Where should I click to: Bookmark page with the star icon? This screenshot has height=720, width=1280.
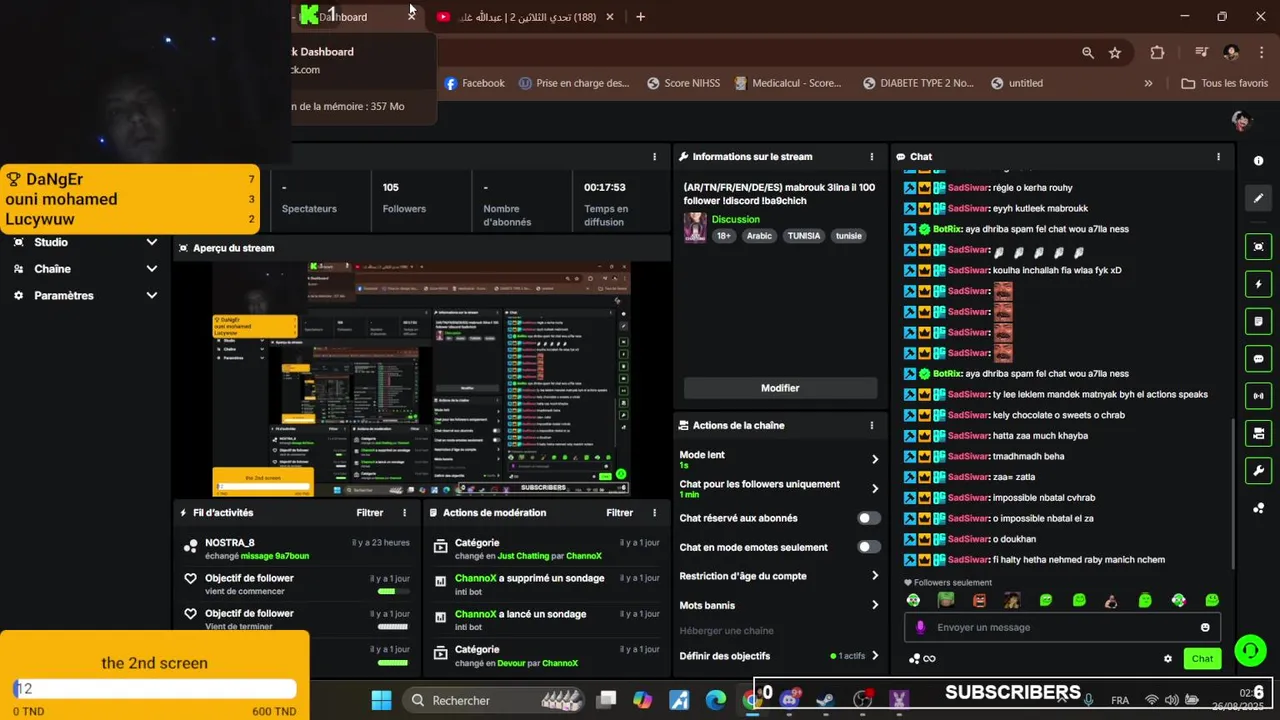[1115, 53]
